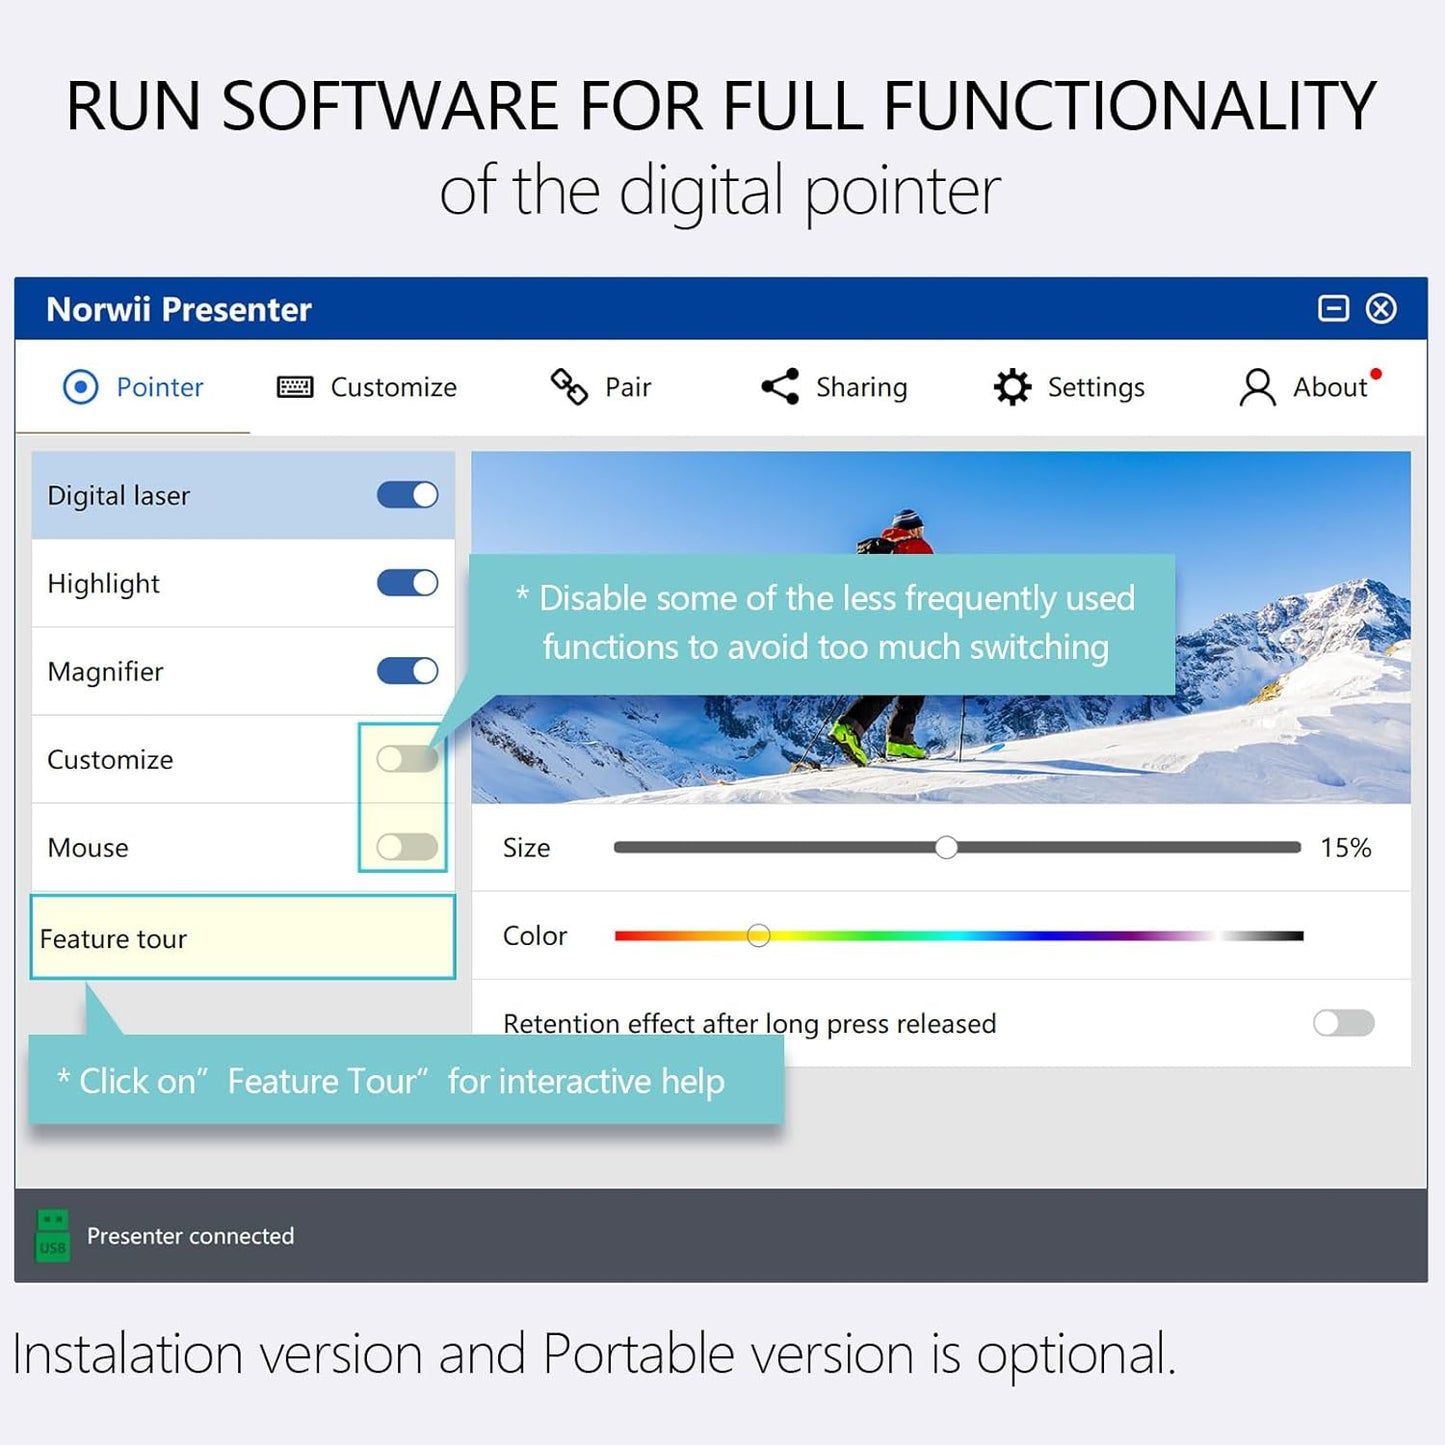Viewport: 1445px width, 1445px height.
Task: Enable the Mouse mode toggle
Action: click(407, 847)
